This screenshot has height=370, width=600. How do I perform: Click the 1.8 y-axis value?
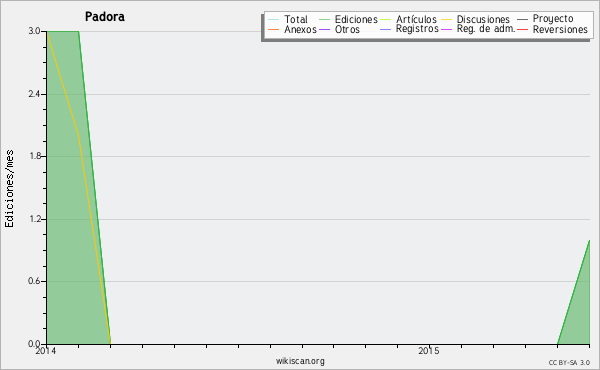point(35,156)
